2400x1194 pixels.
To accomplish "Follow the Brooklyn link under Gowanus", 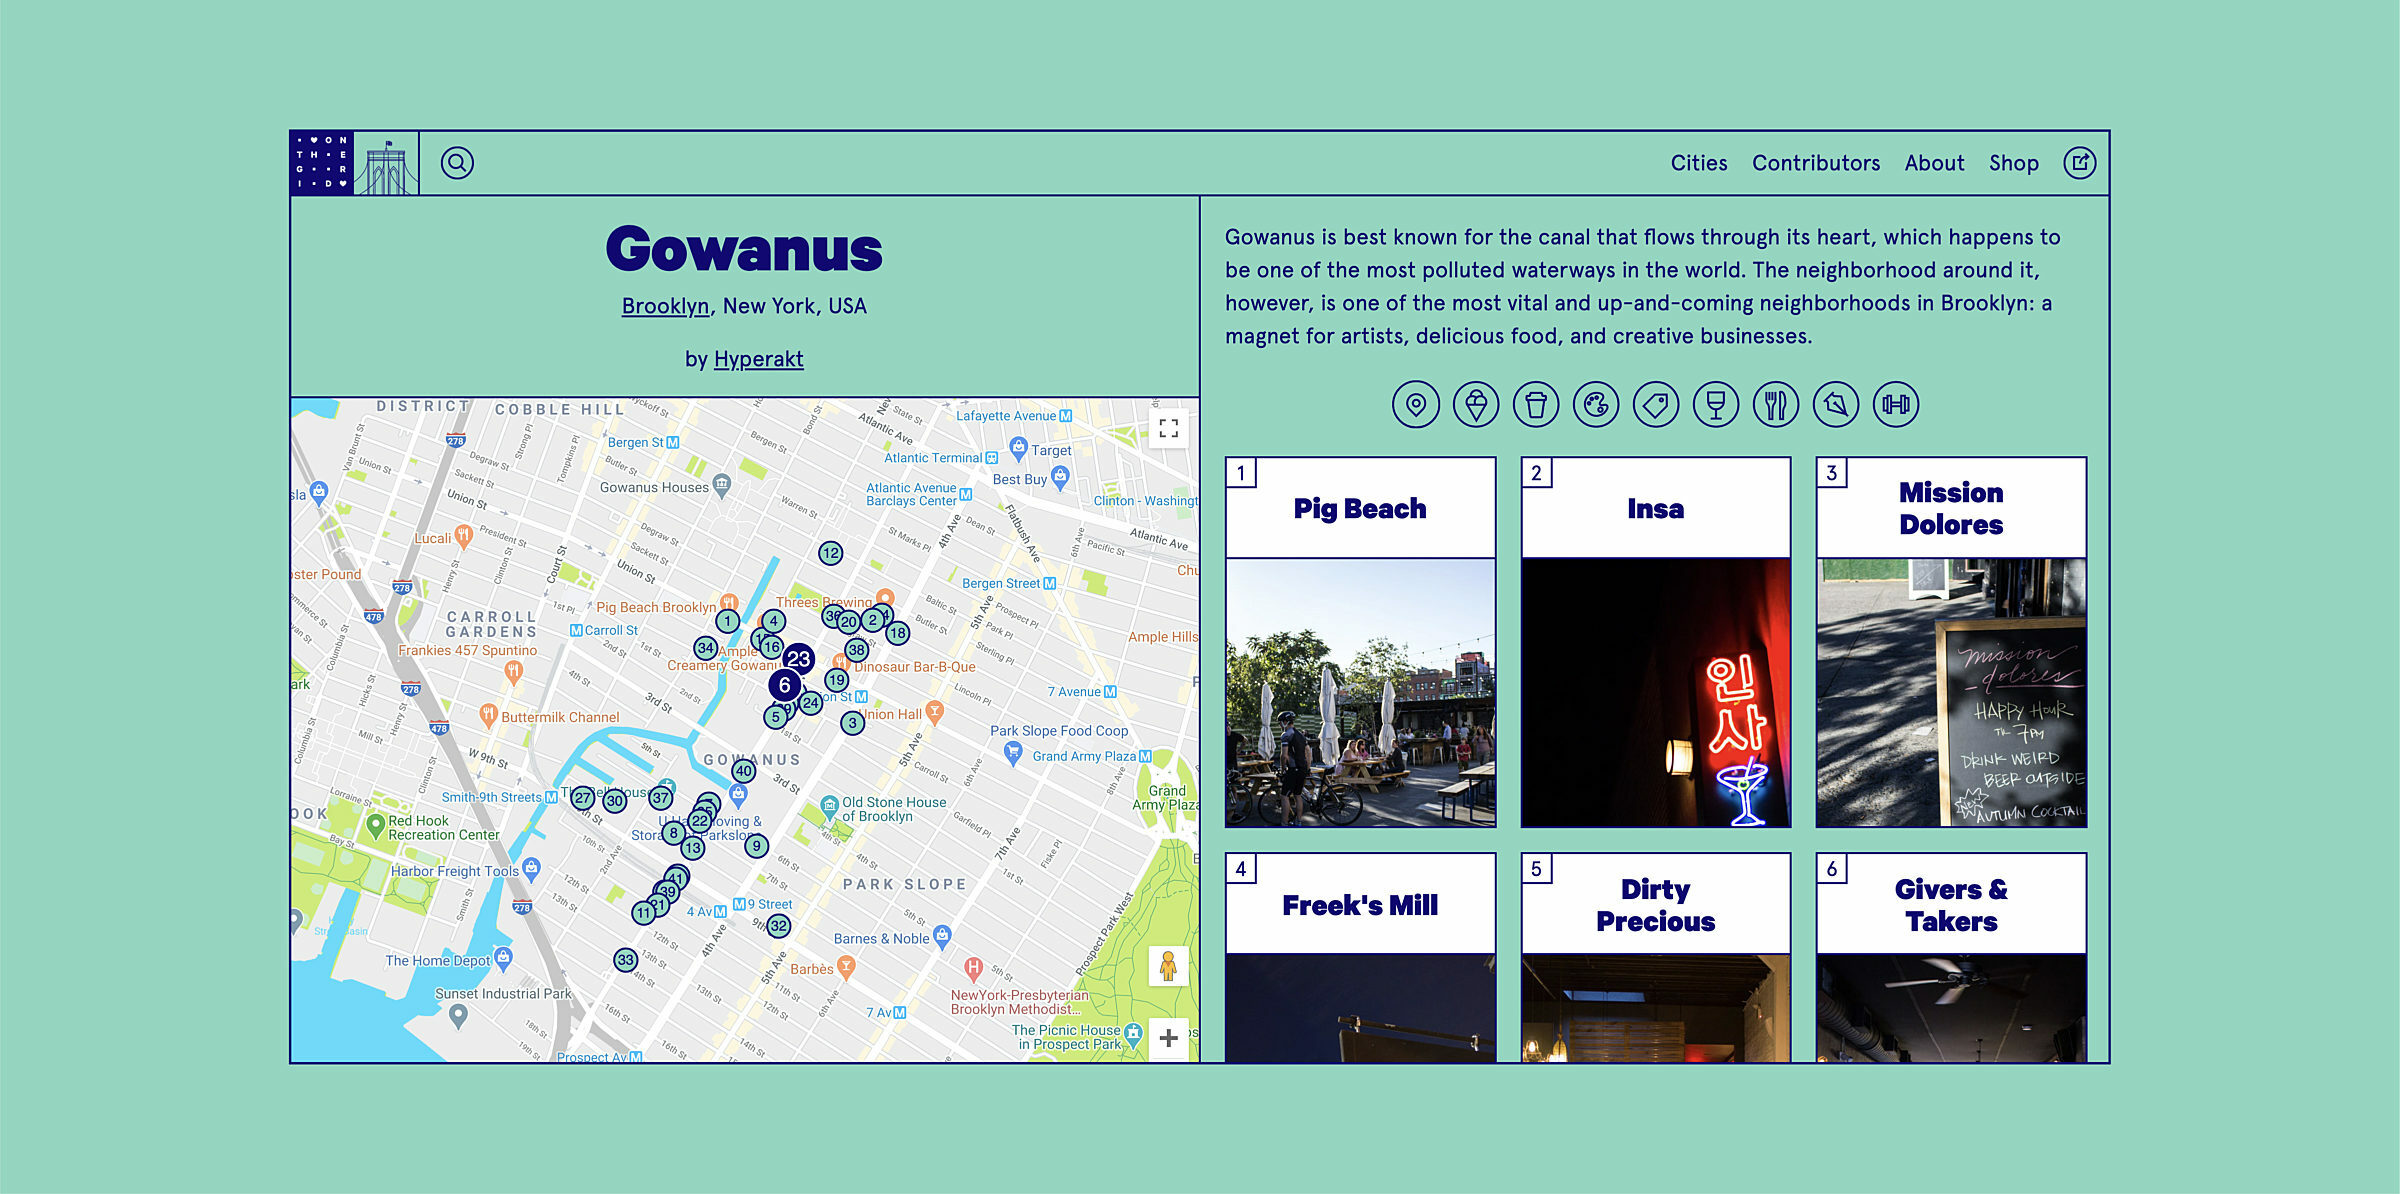I will click(665, 306).
